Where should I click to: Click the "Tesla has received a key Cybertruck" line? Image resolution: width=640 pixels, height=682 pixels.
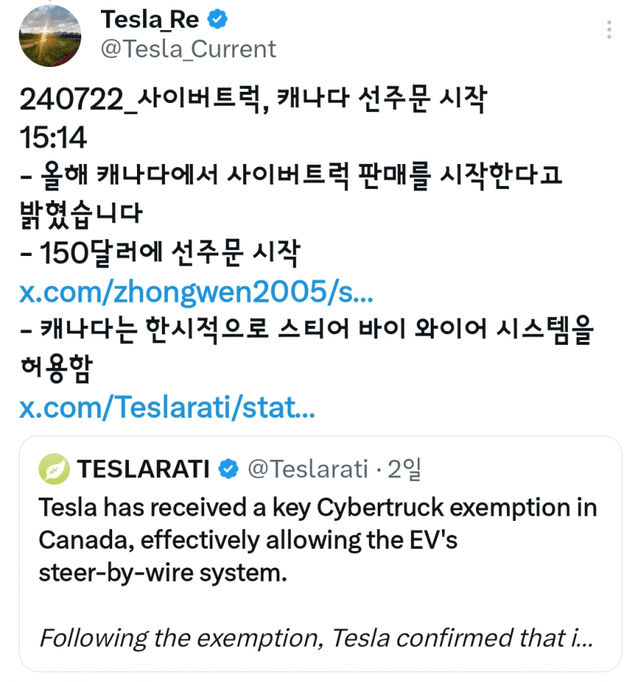click(318, 507)
